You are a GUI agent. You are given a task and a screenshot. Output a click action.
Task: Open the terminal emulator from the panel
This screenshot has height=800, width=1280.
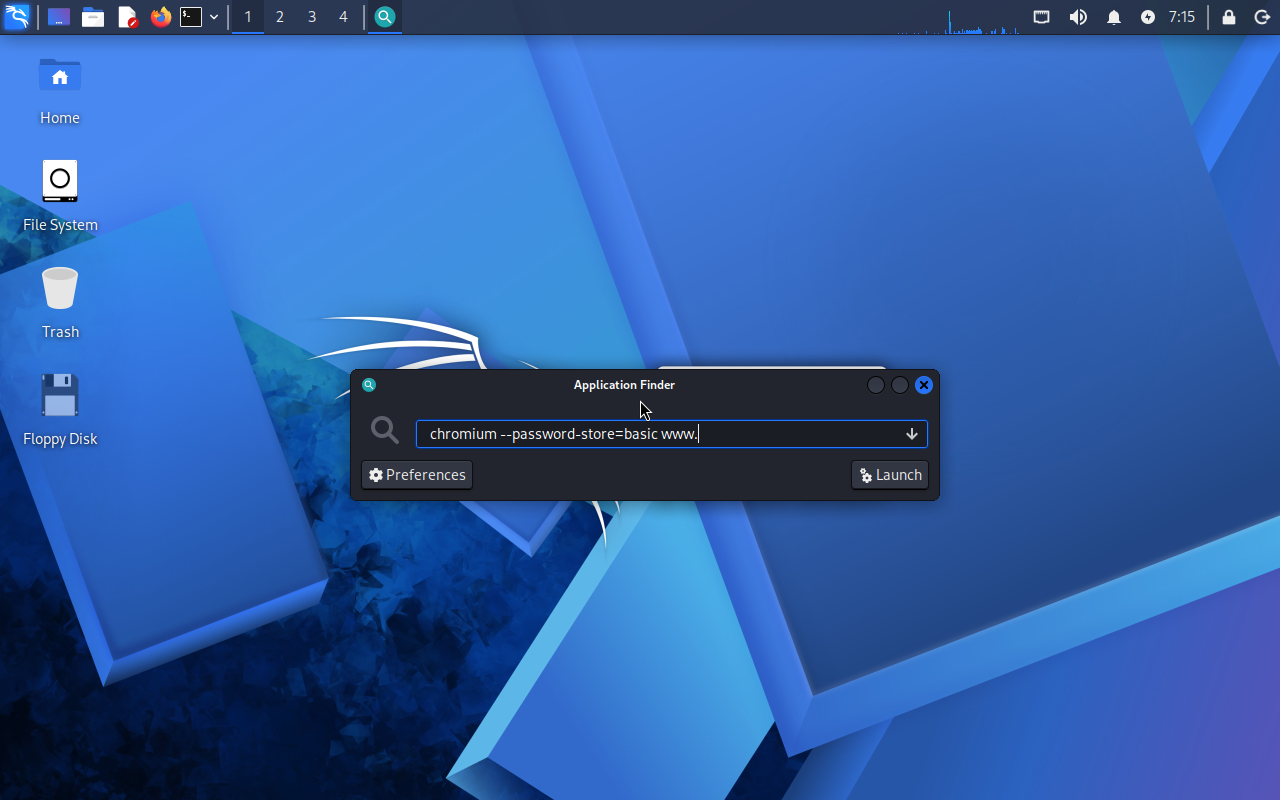tap(191, 17)
